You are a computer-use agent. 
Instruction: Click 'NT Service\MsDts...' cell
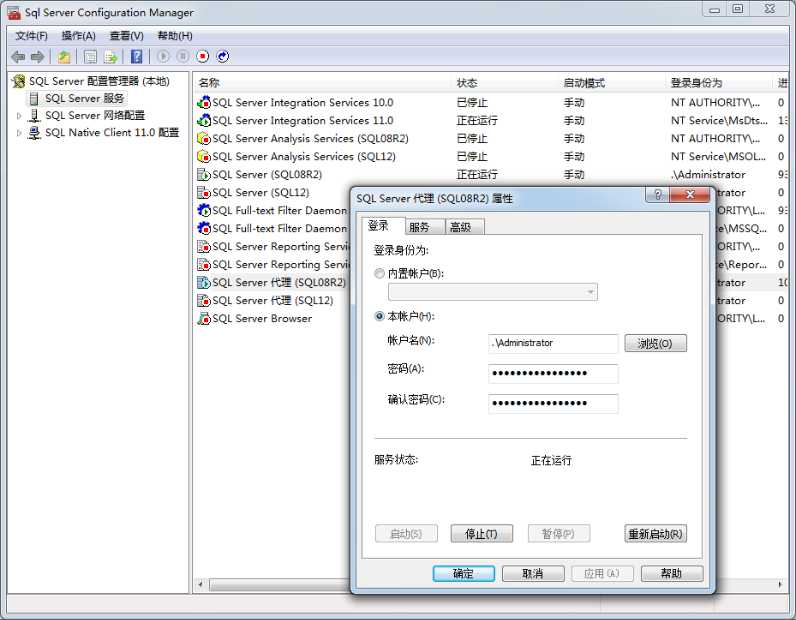719,120
